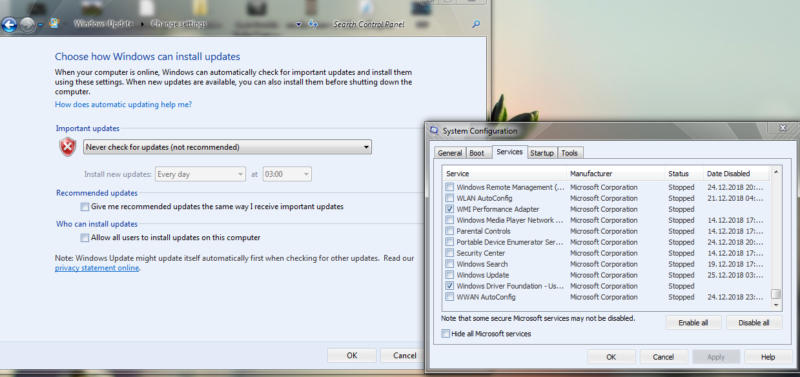Click Help in System Configuration
The image size is (800, 377).
coord(768,357)
